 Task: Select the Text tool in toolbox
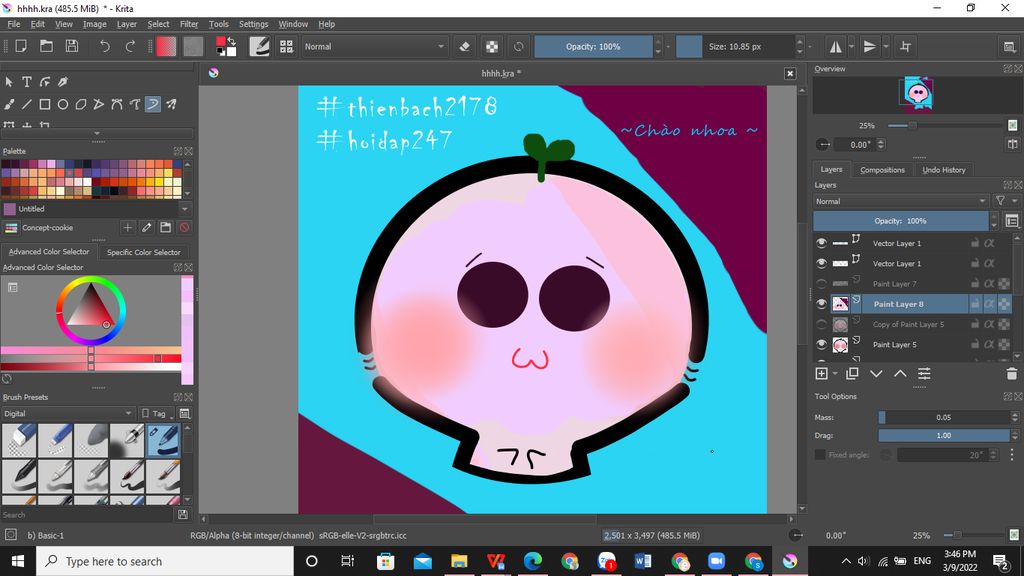click(27, 82)
